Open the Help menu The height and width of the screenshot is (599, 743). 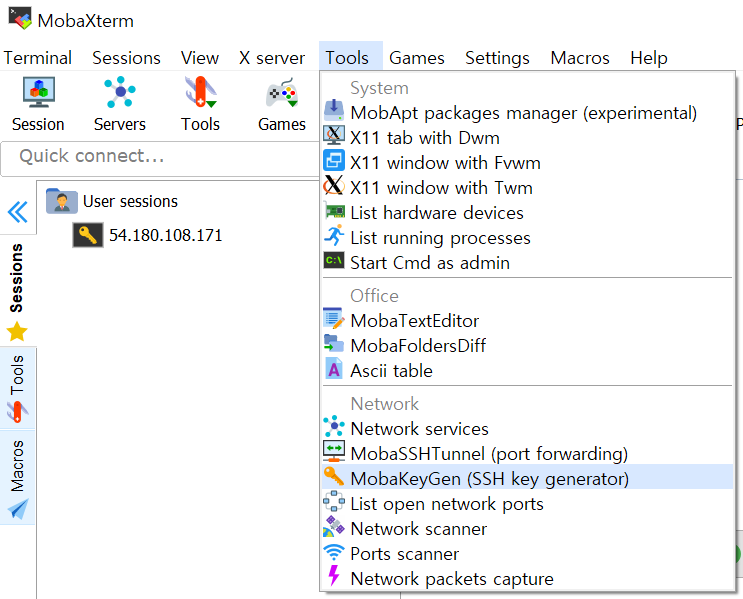pos(649,58)
